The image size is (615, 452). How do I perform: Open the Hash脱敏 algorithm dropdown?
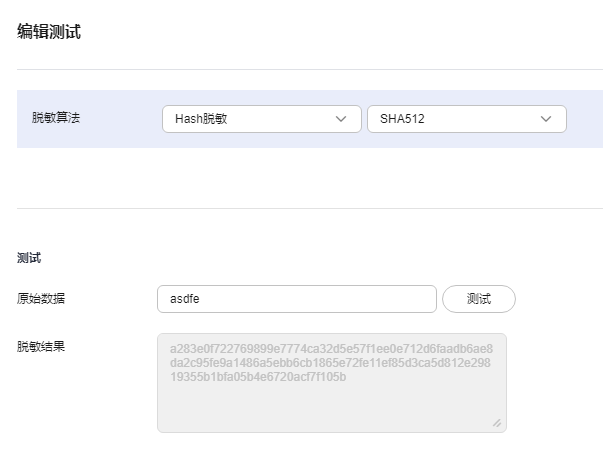[262, 119]
